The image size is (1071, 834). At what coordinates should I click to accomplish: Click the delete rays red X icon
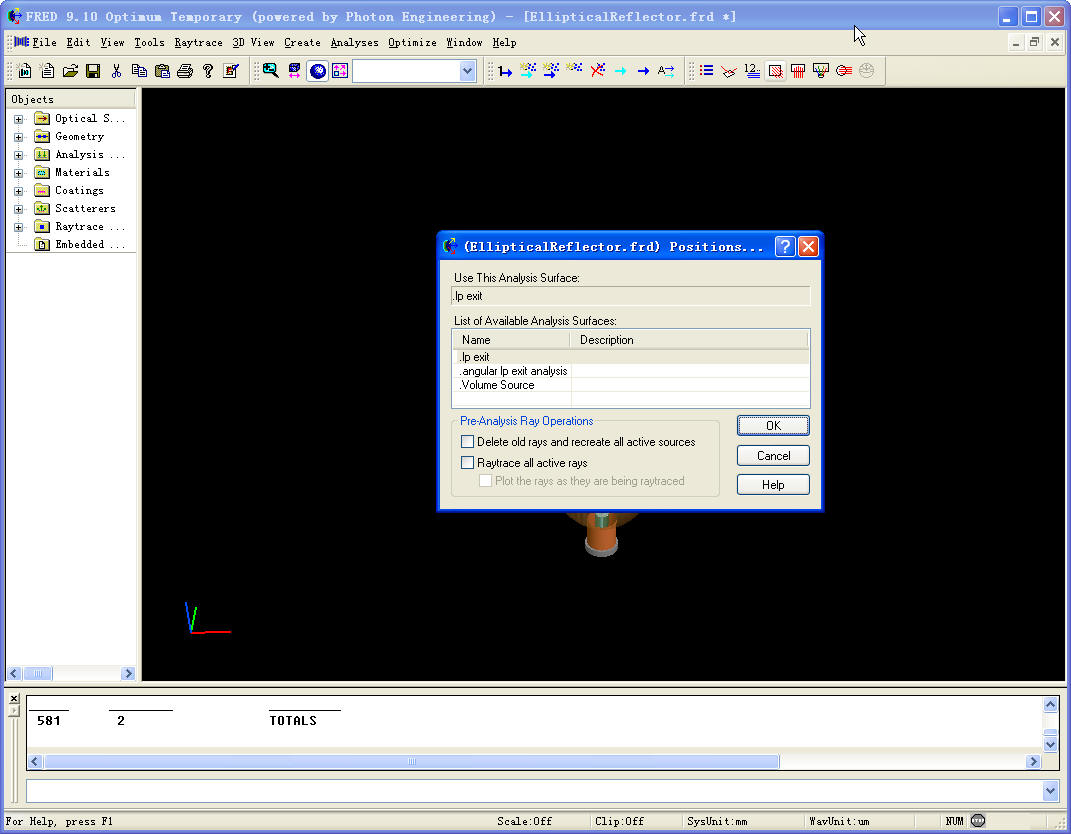(598, 70)
